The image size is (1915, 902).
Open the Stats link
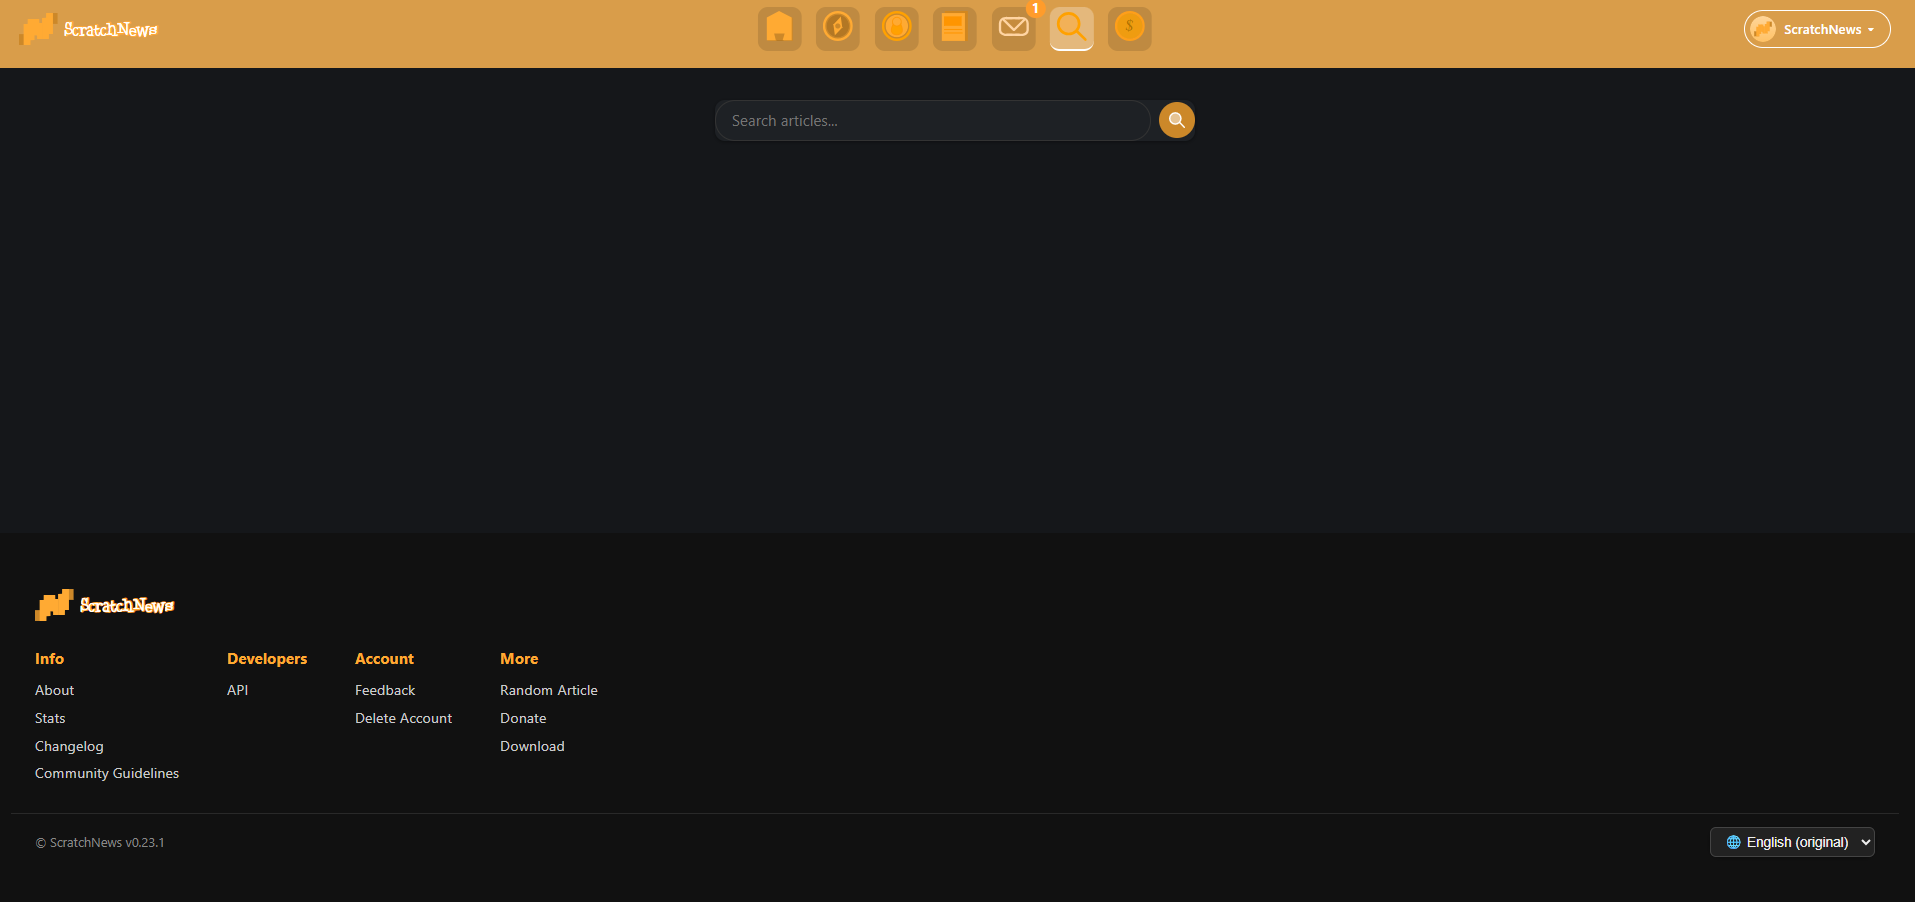pyautogui.click(x=50, y=718)
